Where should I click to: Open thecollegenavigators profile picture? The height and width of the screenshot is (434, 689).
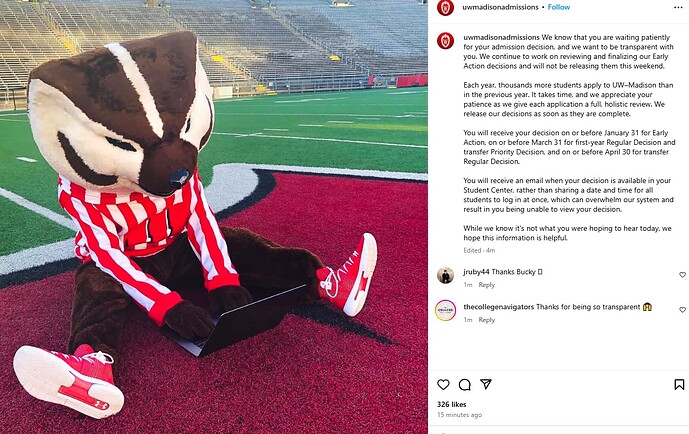tap(445, 311)
